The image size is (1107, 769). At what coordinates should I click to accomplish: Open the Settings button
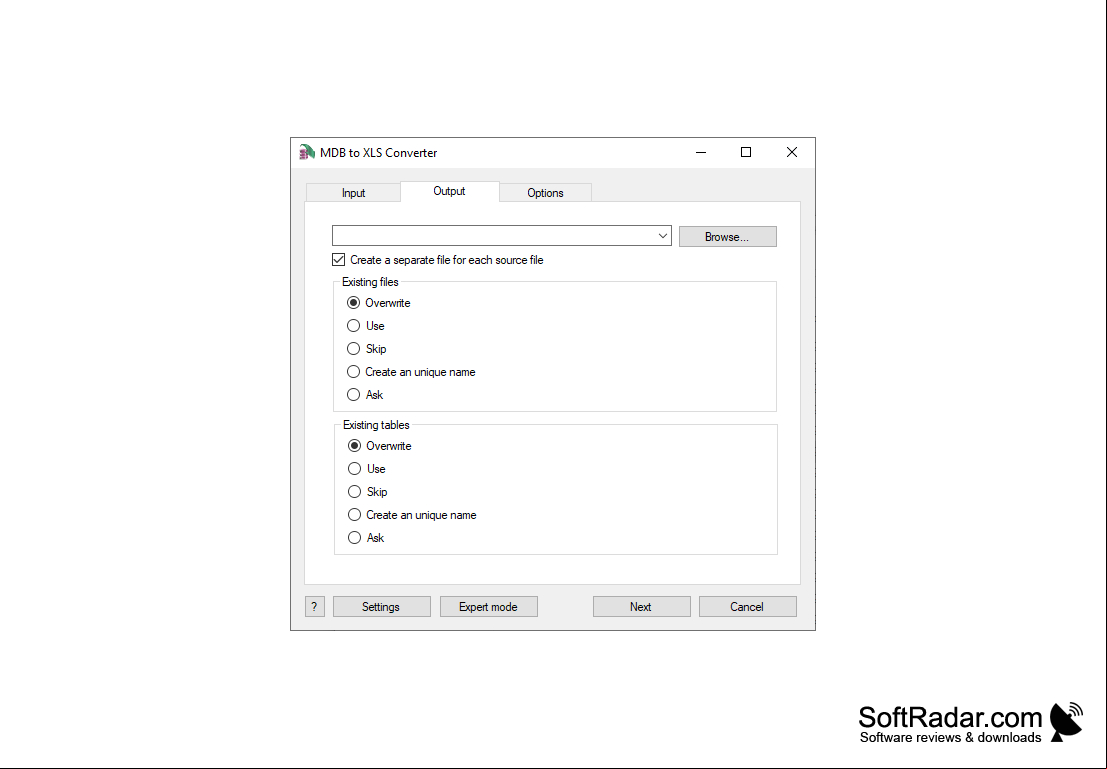click(381, 607)
